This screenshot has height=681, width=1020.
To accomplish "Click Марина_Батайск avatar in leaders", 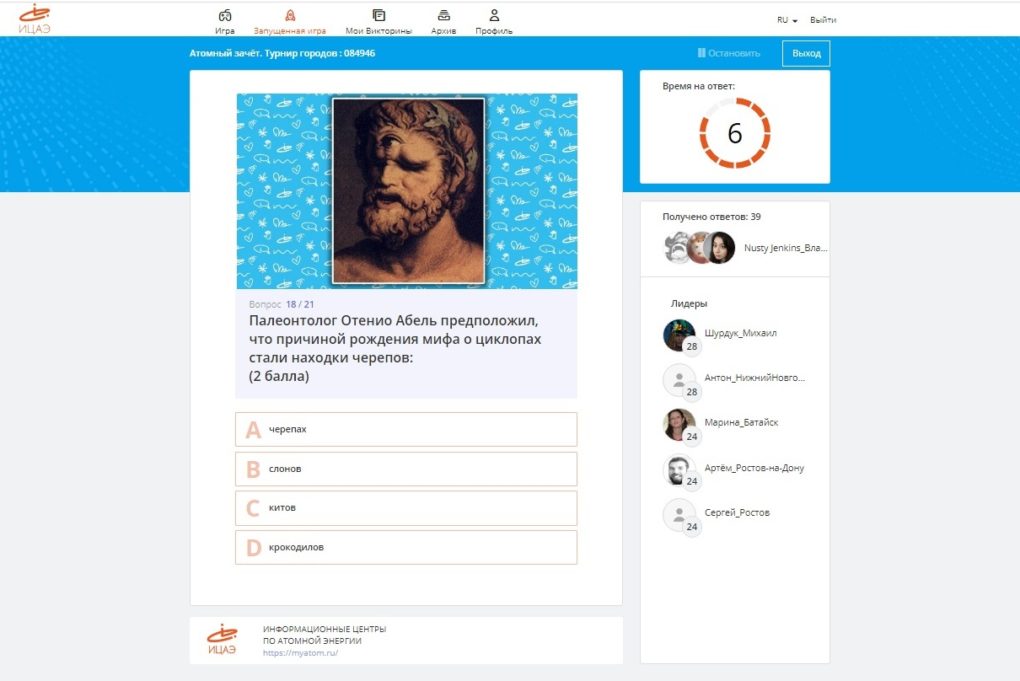I will tap(678, 425).
